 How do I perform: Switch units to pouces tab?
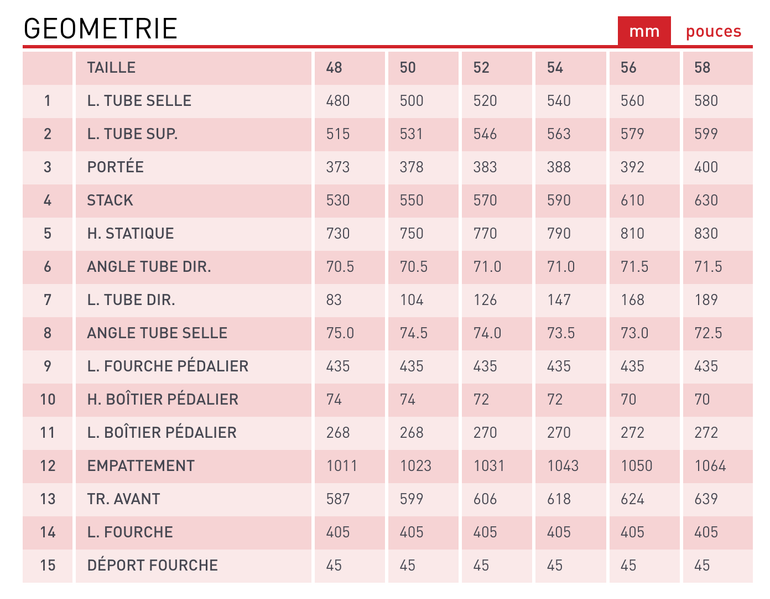coord(713,31)
